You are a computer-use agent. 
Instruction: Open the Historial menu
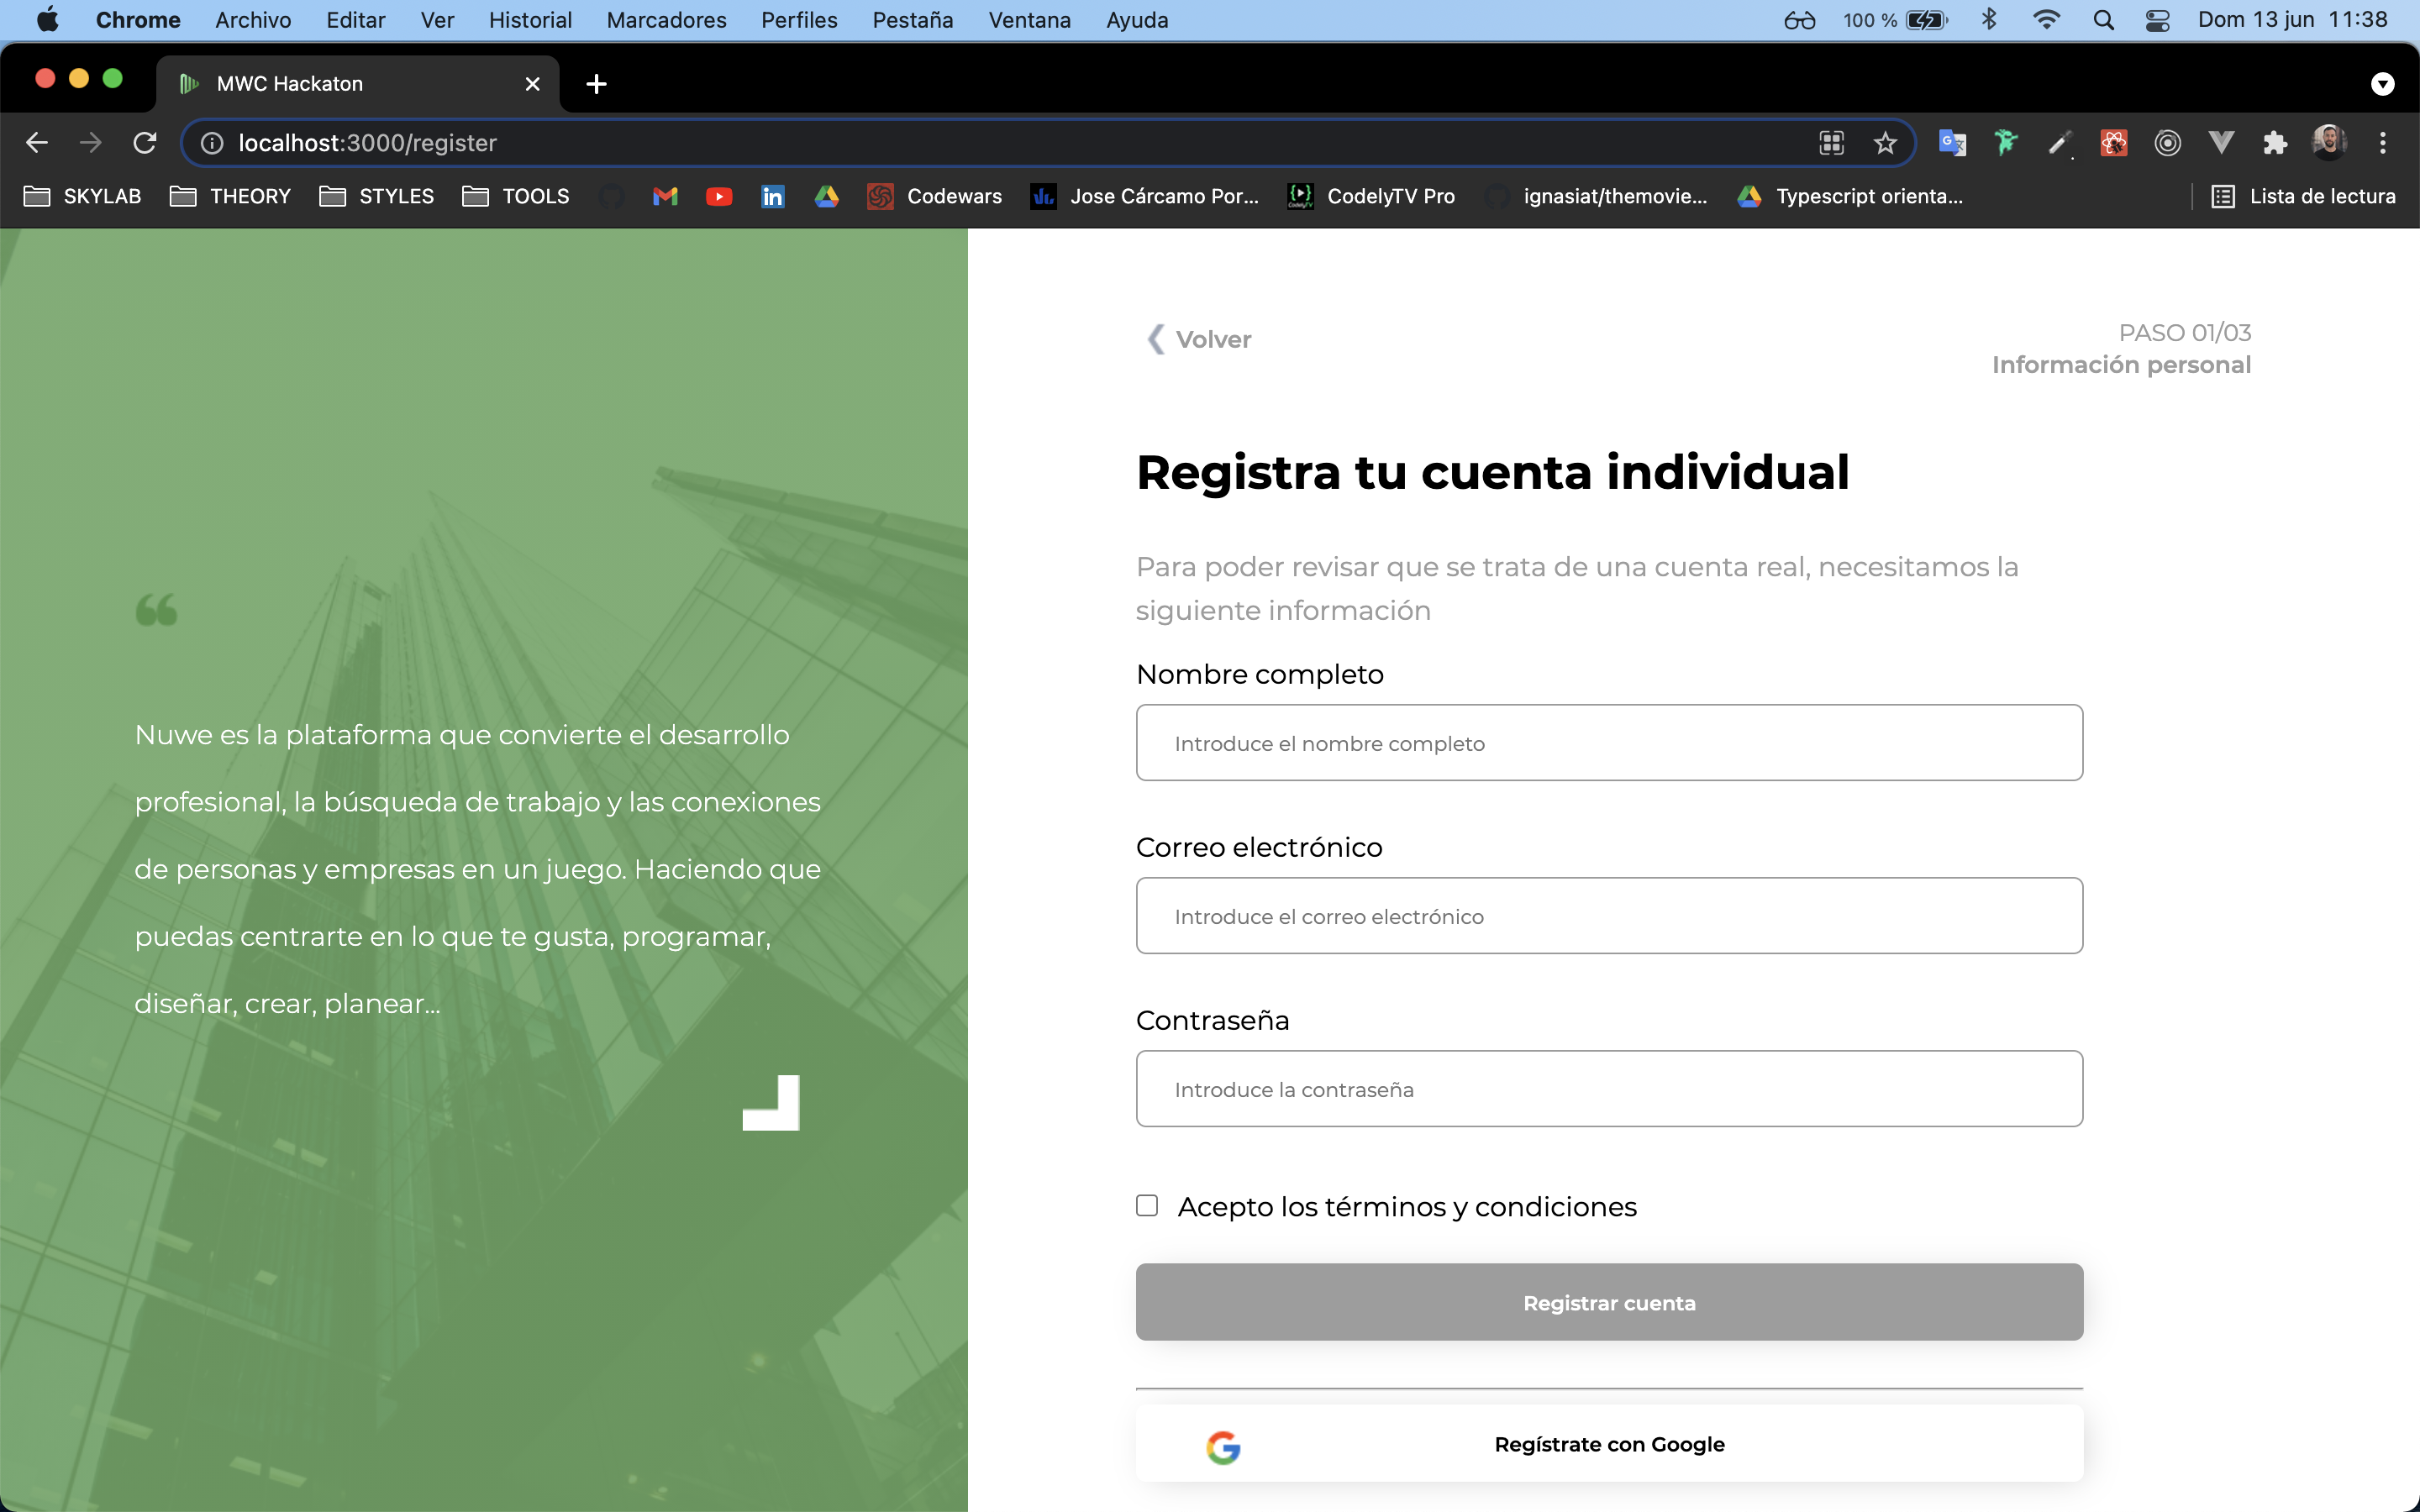point(530,20)
